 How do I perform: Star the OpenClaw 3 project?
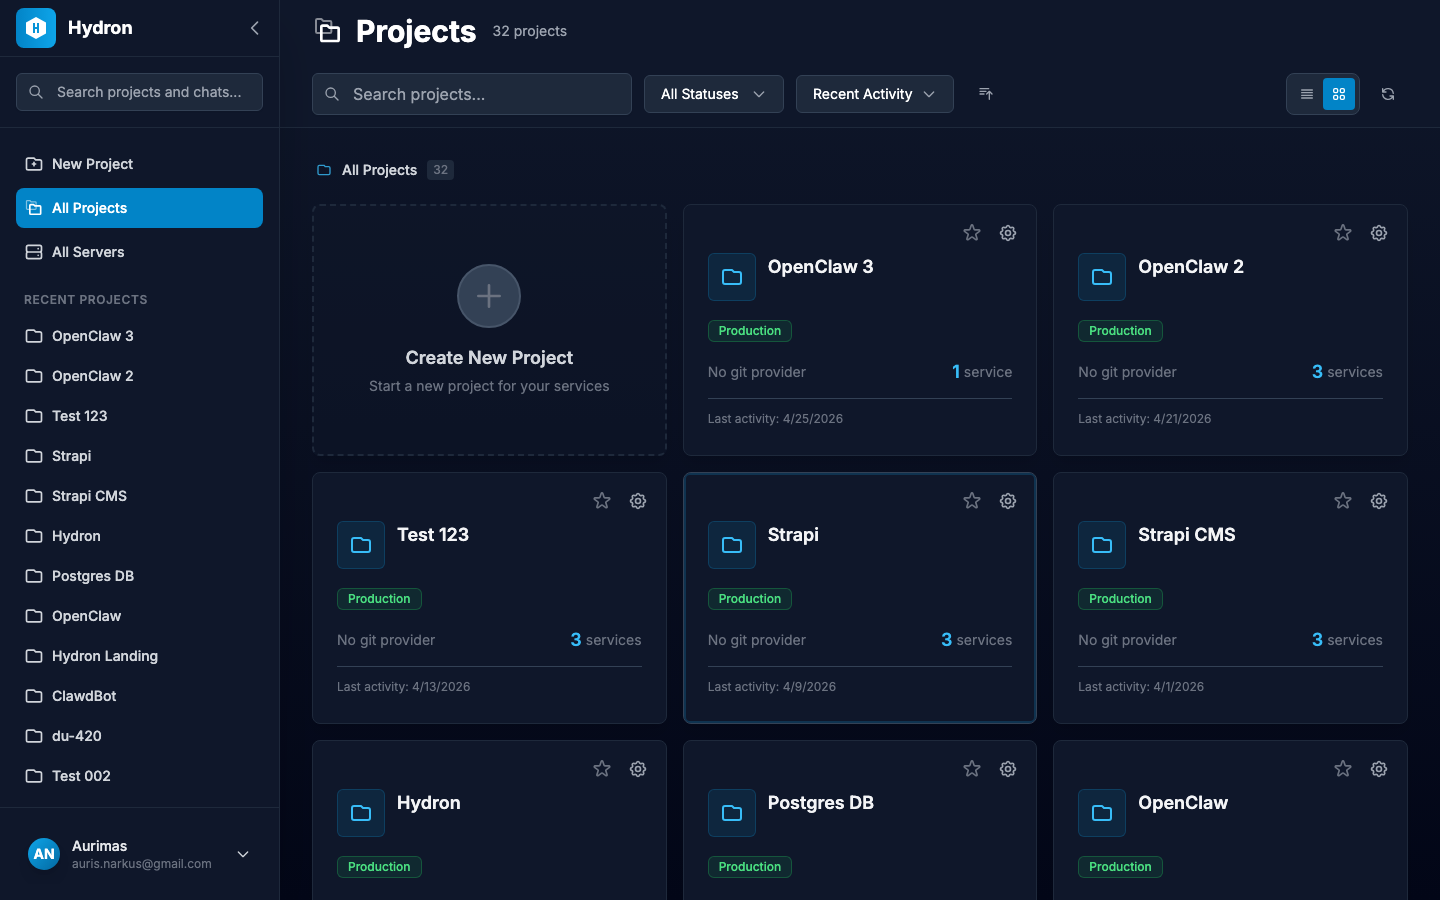click(972, 233)
